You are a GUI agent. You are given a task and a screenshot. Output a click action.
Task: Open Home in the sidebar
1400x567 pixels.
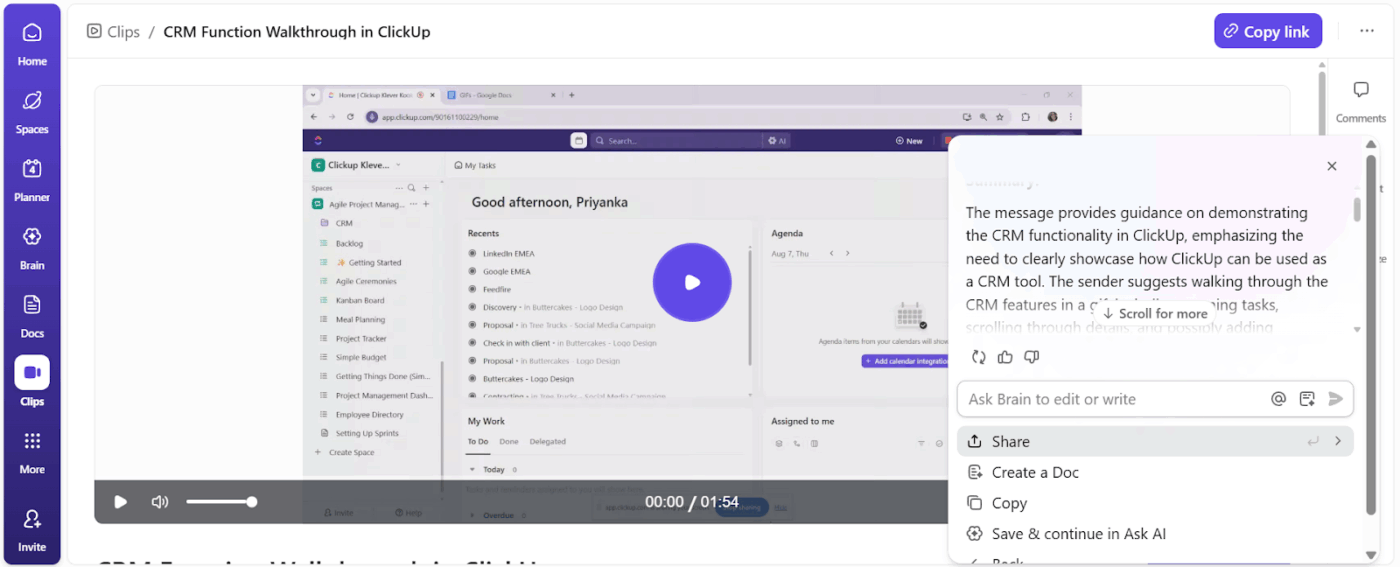coord(32,43)
